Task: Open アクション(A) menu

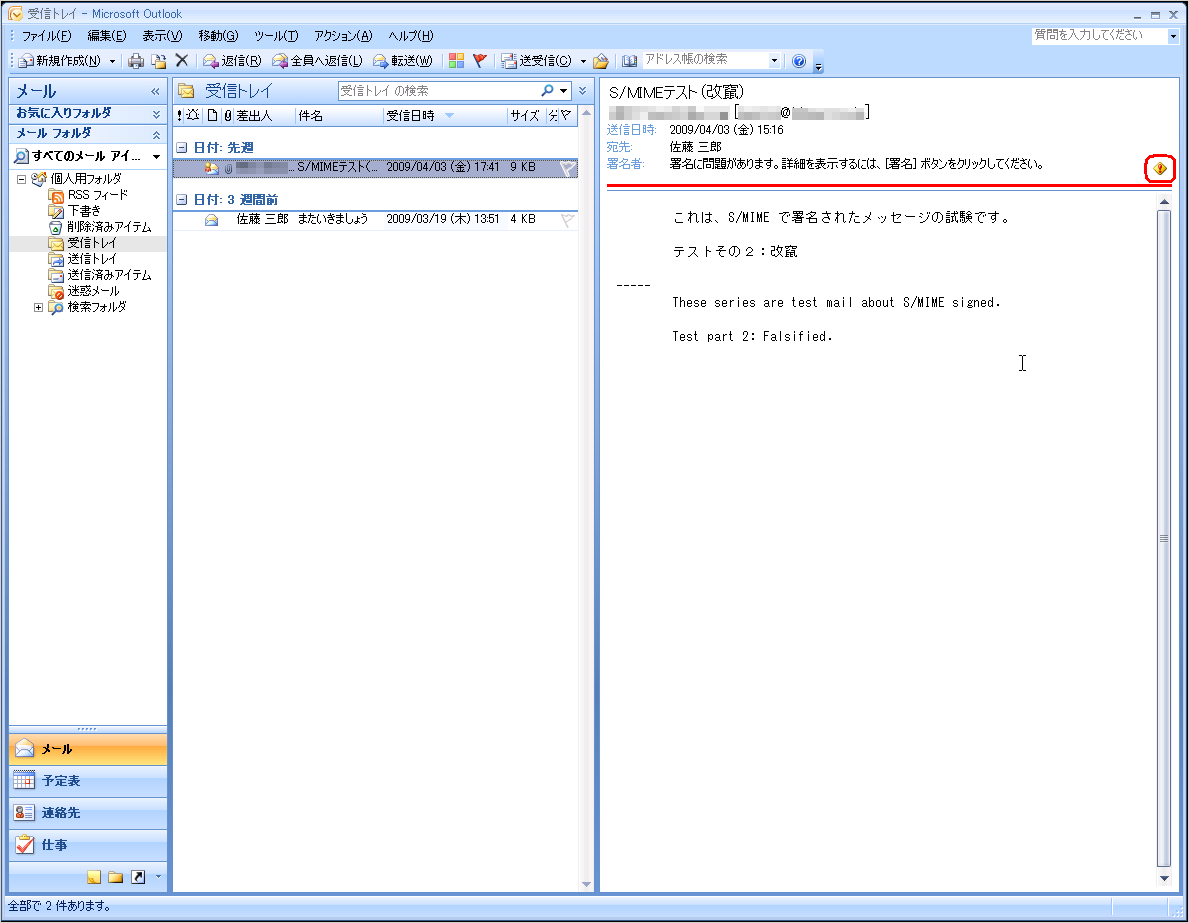Action: pyautogui.click(x=343, y=36)
